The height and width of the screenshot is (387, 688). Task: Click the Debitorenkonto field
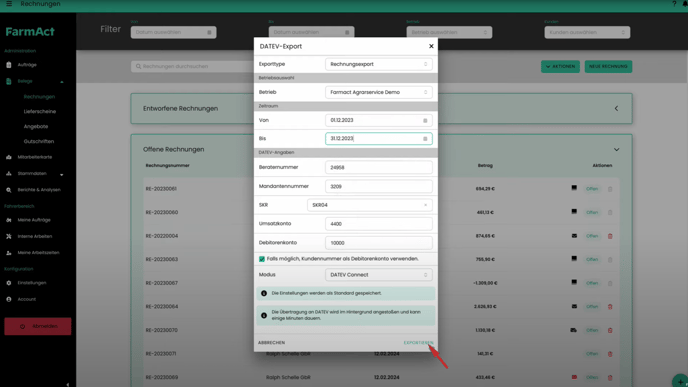pyautogui.click(x=379, y=243)
